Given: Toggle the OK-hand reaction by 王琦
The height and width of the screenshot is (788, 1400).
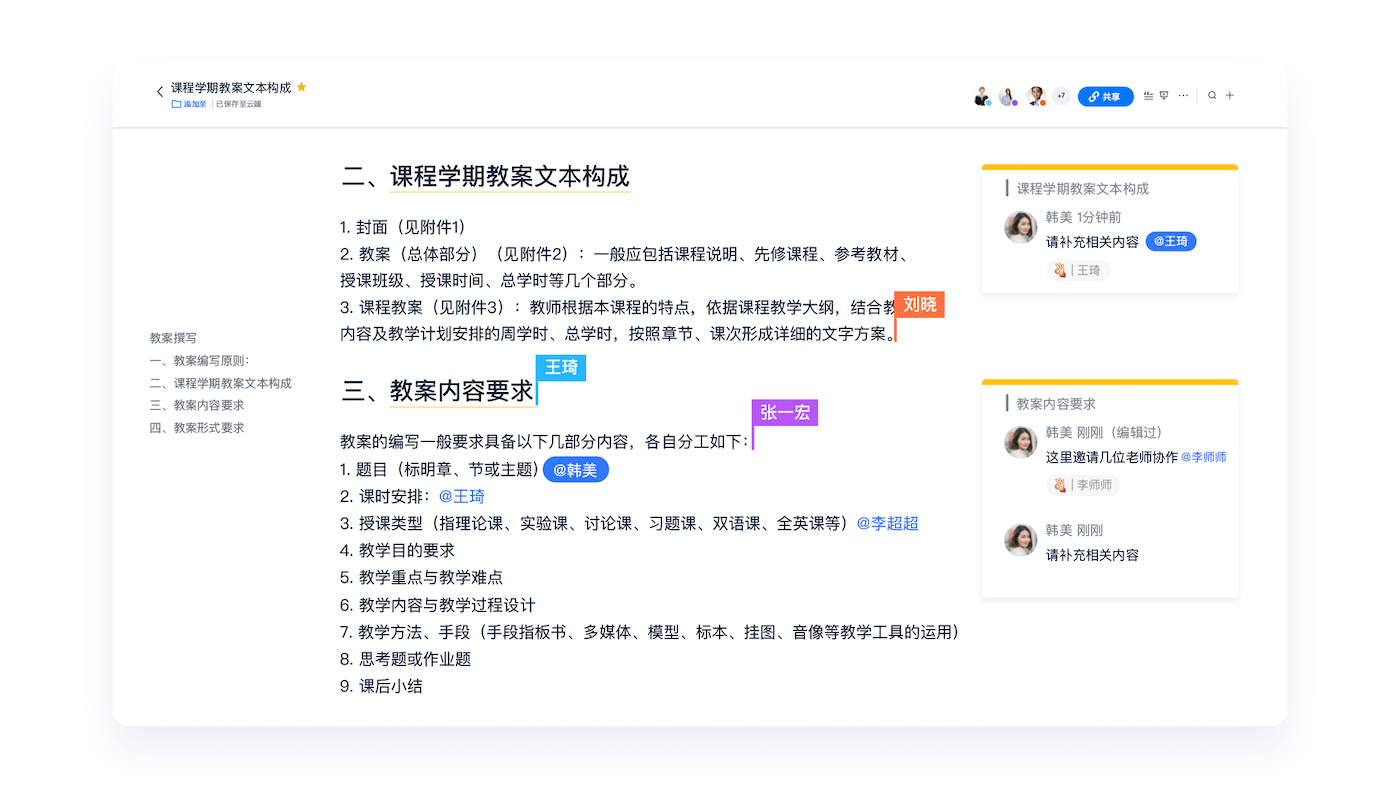Looking at the screenshot, I should tap(1077, 270).
